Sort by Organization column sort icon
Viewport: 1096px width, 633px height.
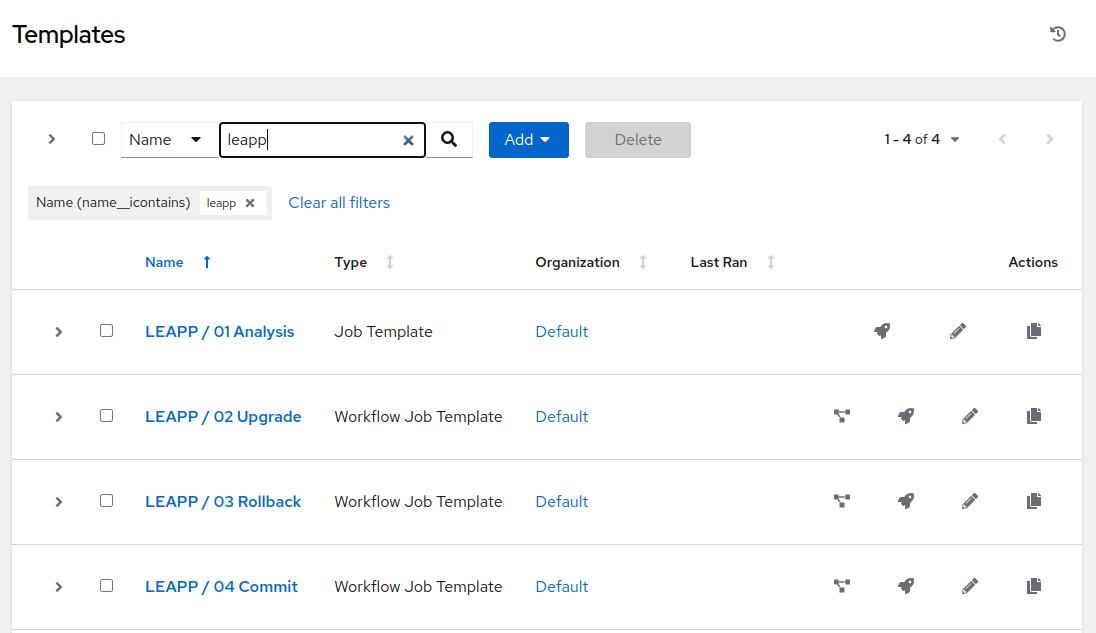(643, 262)
